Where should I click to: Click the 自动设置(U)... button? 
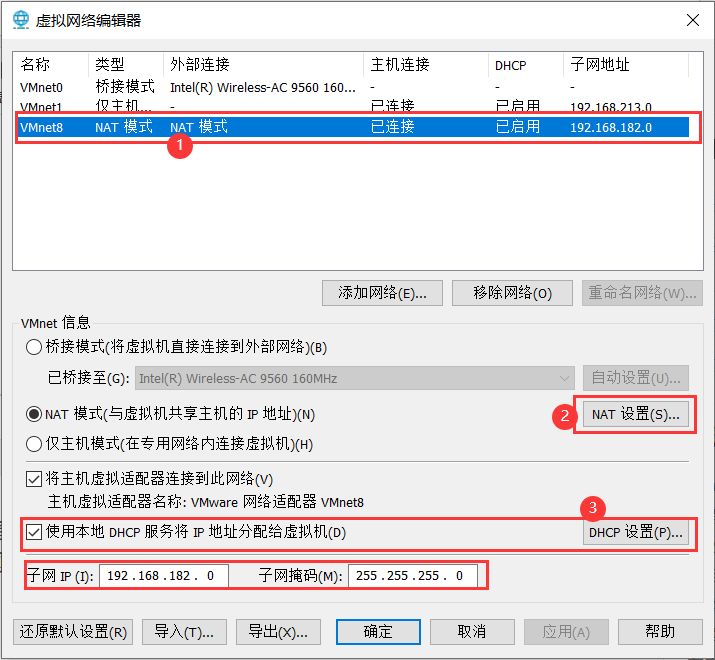point(636,378)
